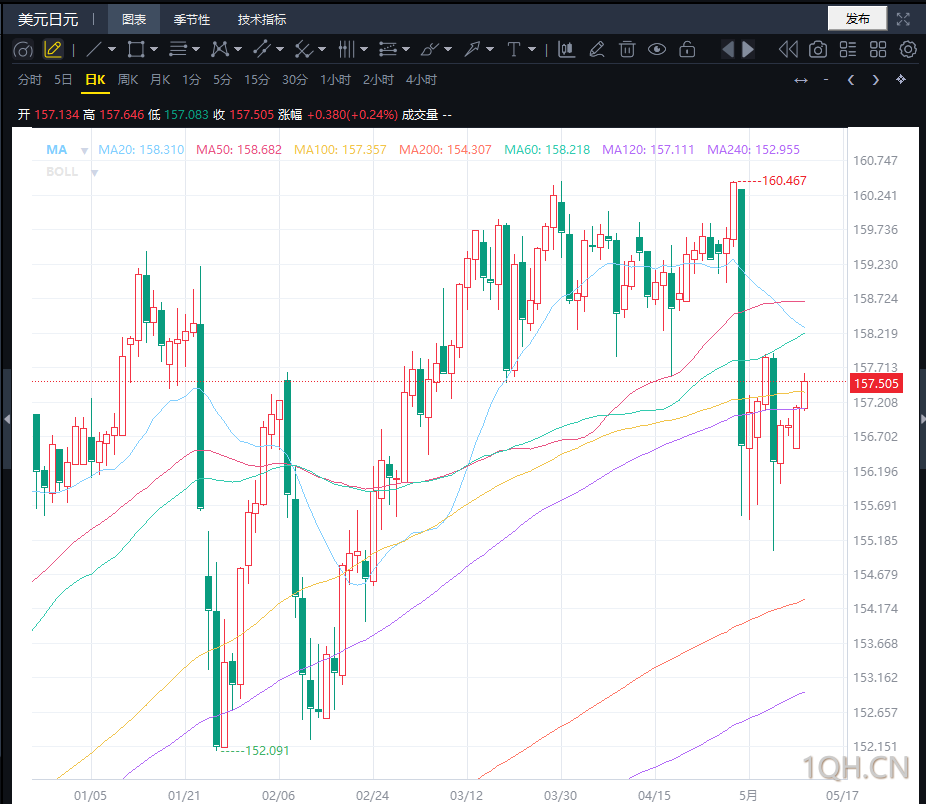
Task: Toggle the MA20: 158.310 line
Action: (x=141, y=150)
